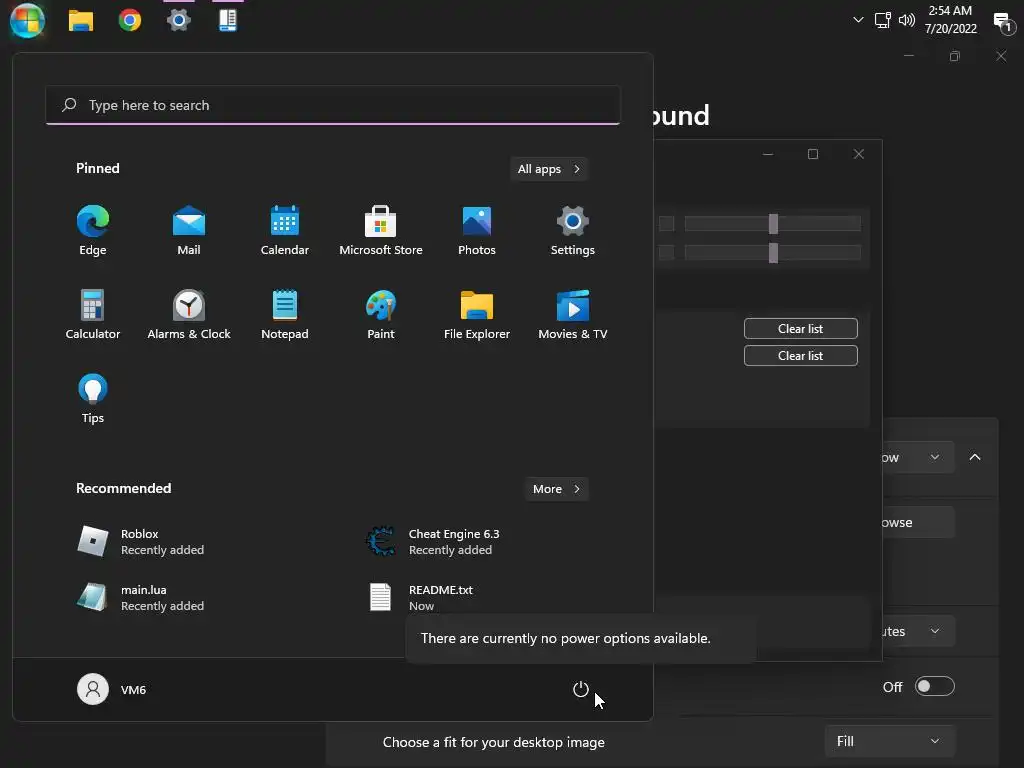This screenshot has width=1024, height=768.
Task: Open the main.lua recommended file
Action: (x=140, y=597)
